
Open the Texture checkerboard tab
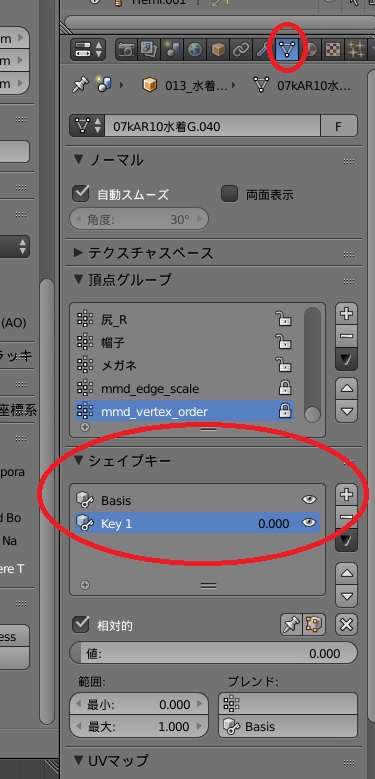click(333, 50)
